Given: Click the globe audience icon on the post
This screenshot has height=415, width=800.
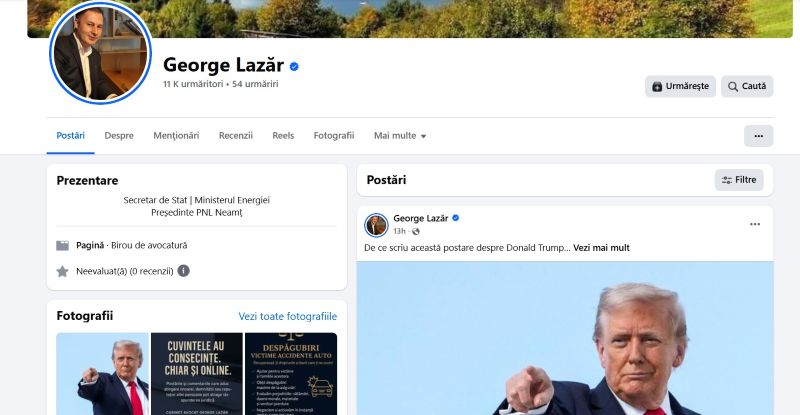Looking at the screenshot, I should point(416,231).
